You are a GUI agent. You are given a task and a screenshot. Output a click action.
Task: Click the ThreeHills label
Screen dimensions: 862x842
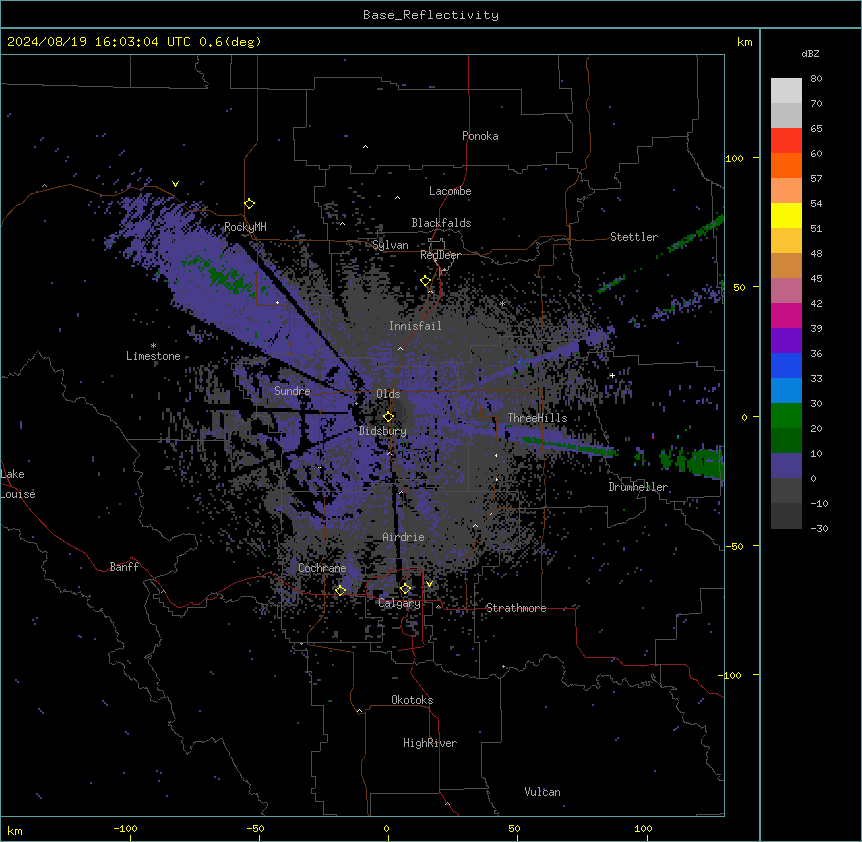pos(537,418)
